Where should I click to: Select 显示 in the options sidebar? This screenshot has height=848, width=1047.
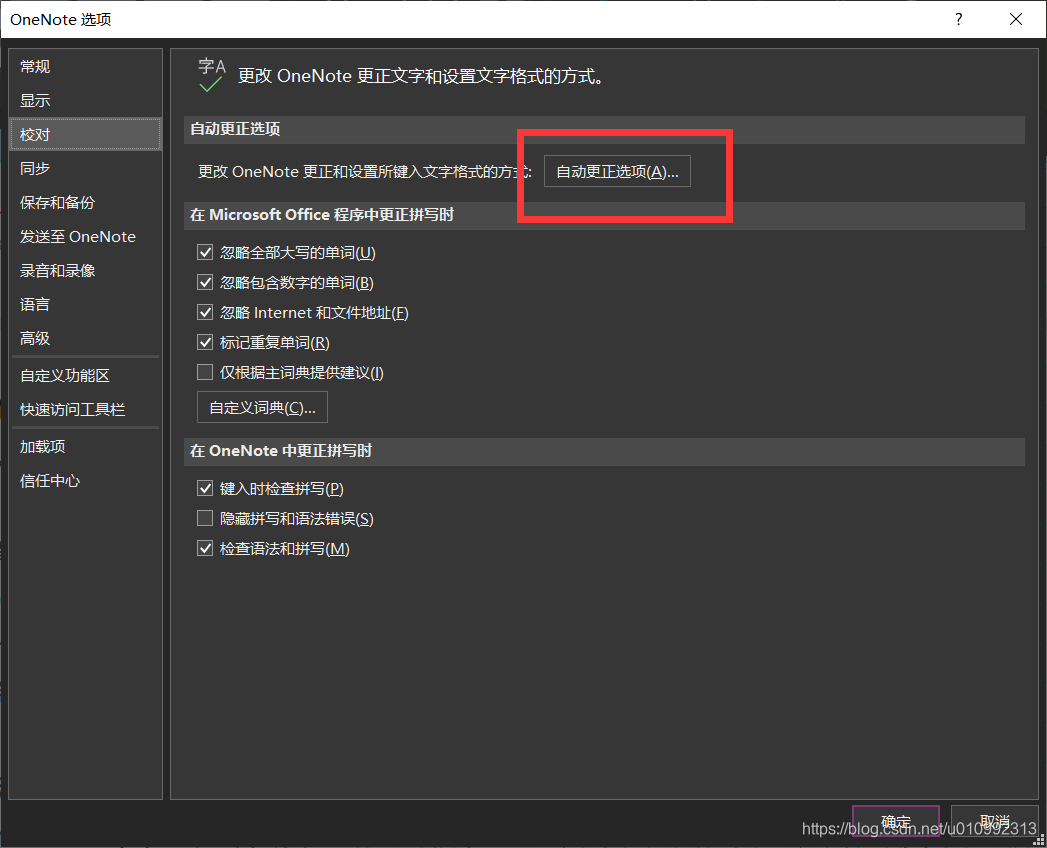point(85,100)
